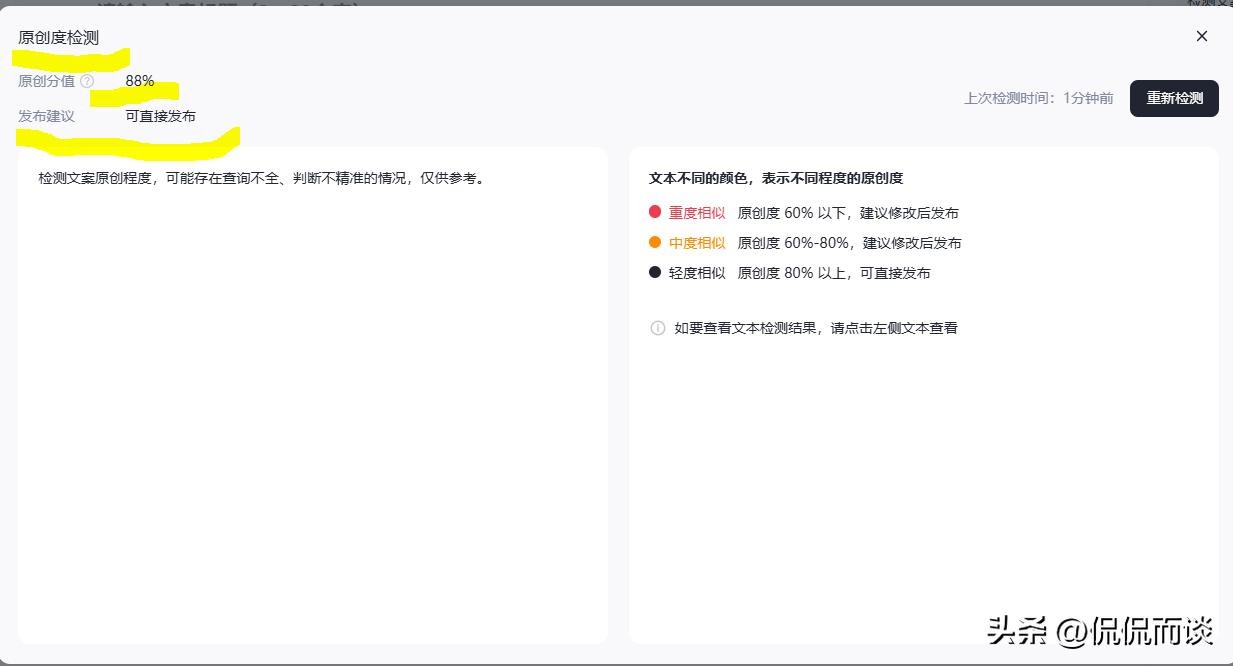Click the 发布建议 label
This screenshot has width=1233, height=666.
point(46,116)
